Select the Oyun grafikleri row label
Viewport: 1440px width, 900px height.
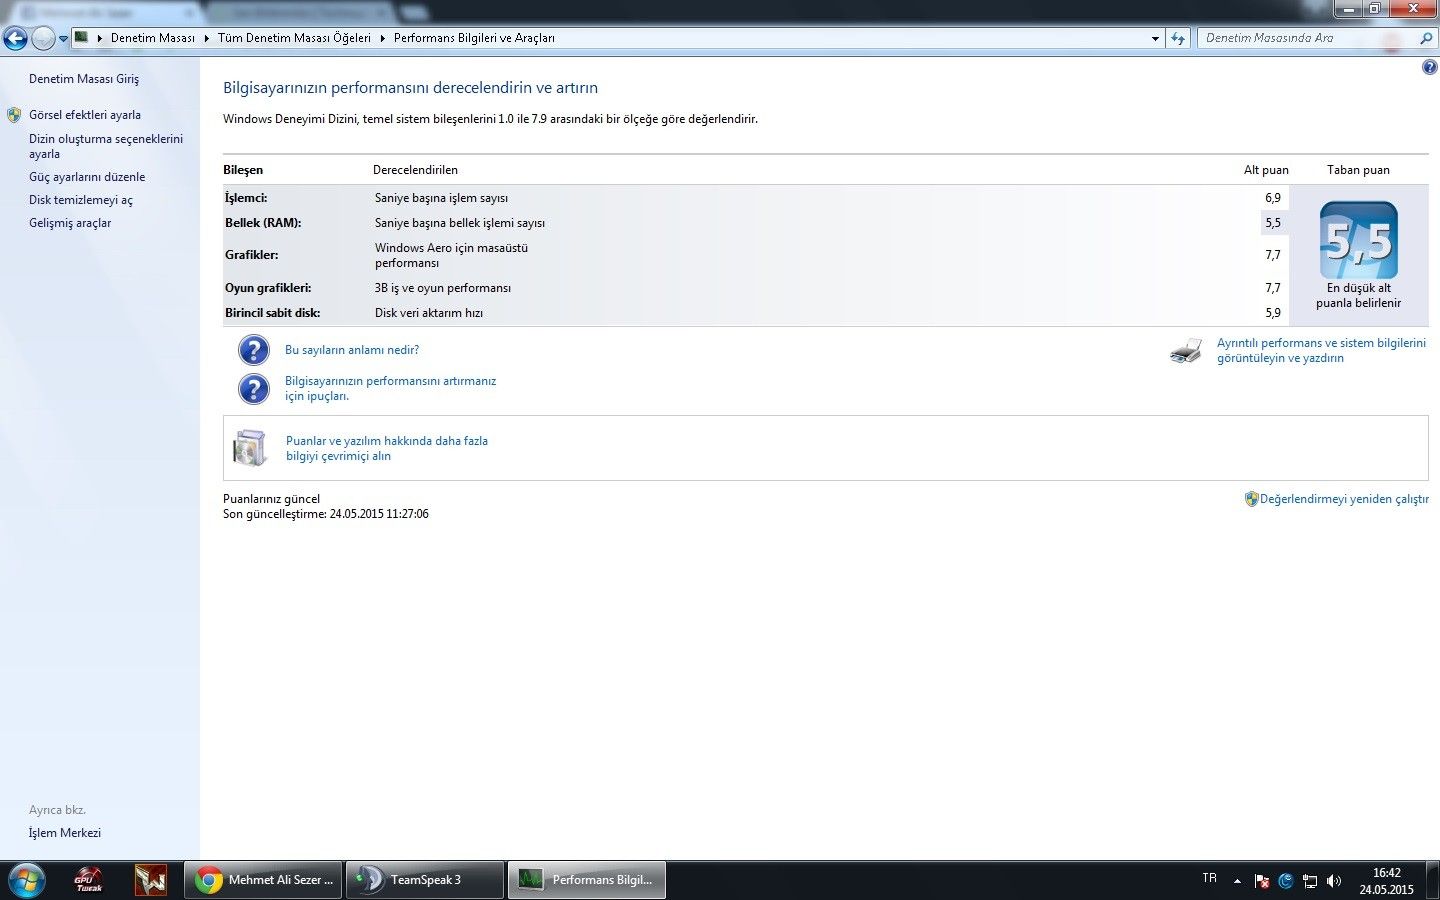[268, 288]
